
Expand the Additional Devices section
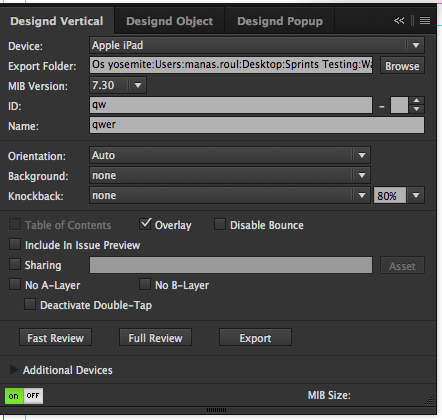tap(14, 369)
